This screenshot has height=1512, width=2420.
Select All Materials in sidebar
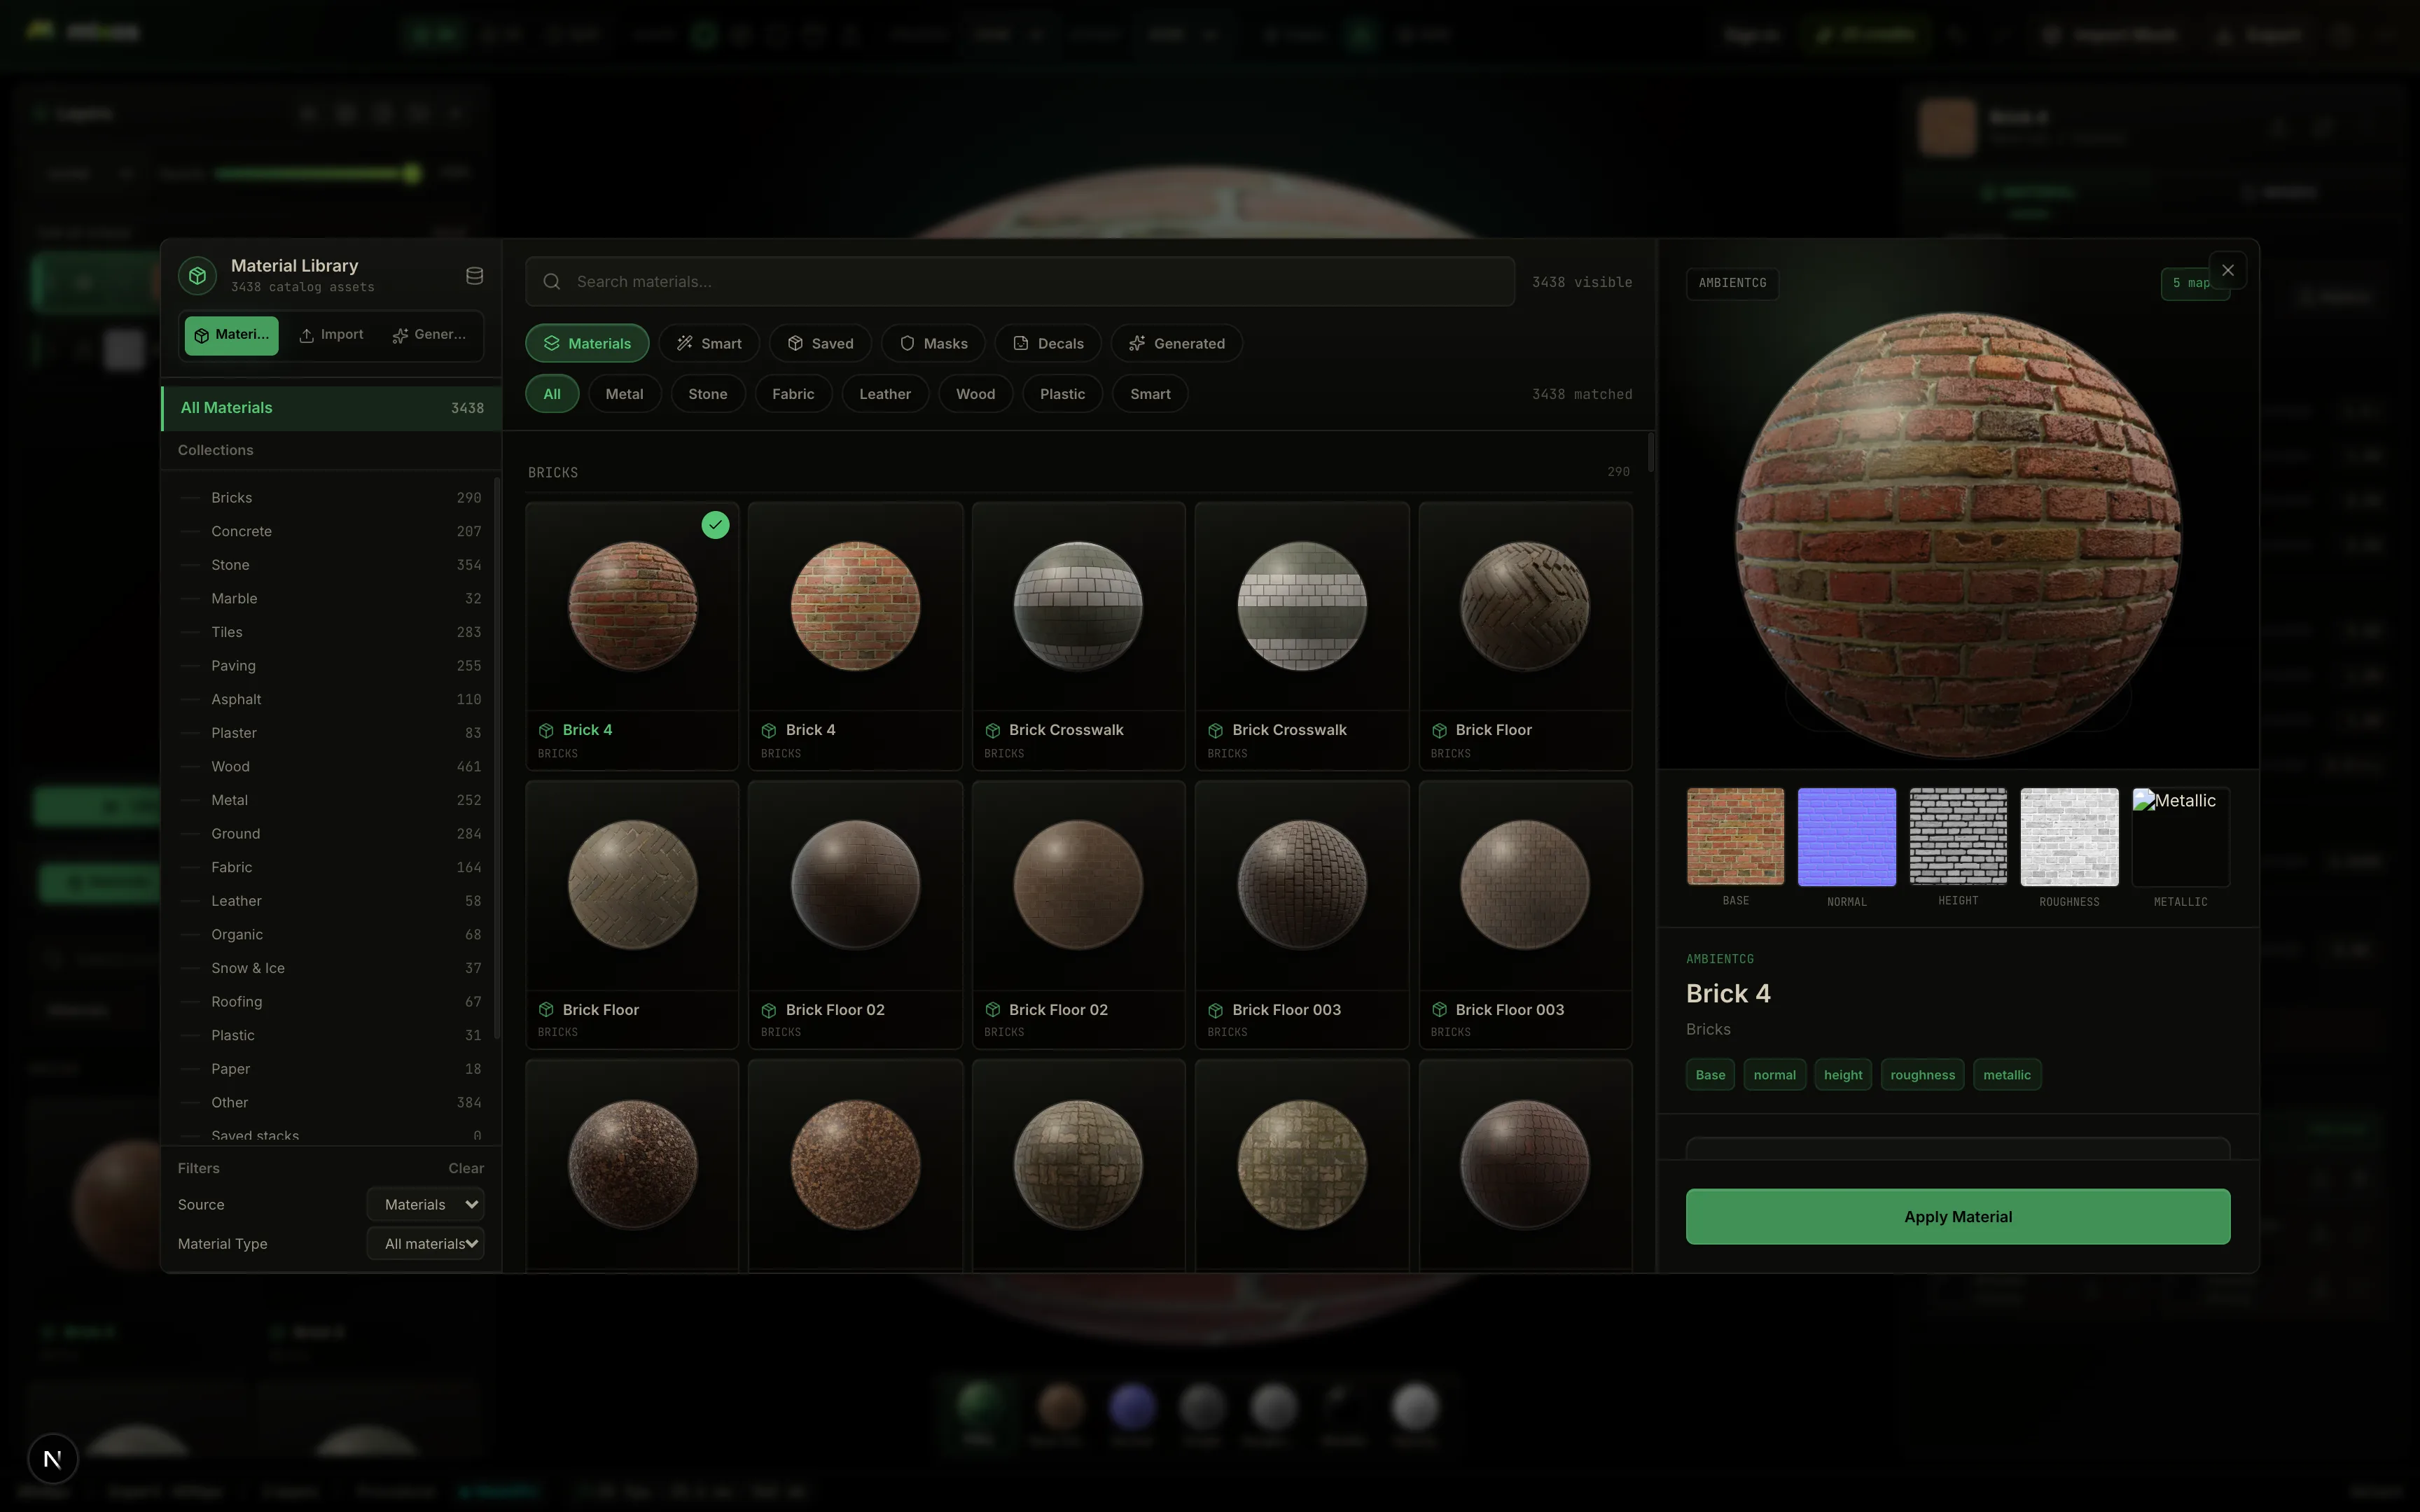(x=331, y=408)
